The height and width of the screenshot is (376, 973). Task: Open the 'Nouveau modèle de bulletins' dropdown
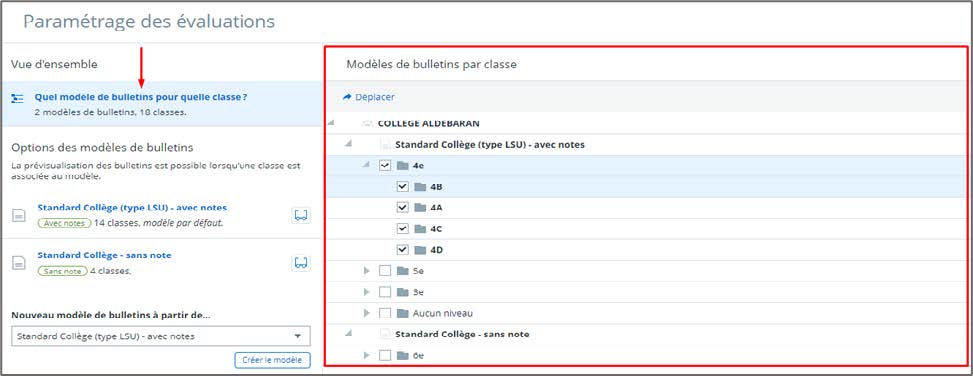click(161, 336)
